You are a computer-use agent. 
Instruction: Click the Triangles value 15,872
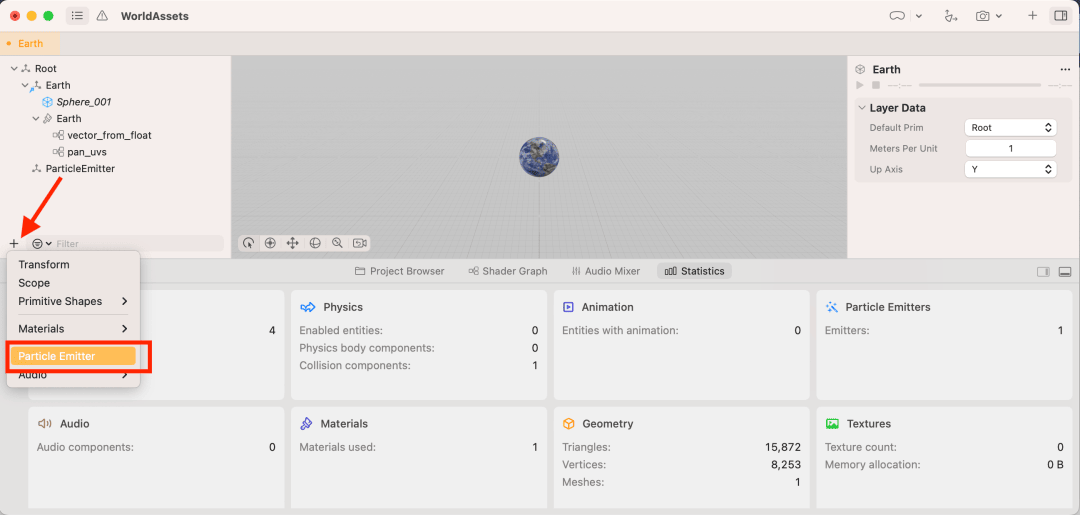coord(782,447)
